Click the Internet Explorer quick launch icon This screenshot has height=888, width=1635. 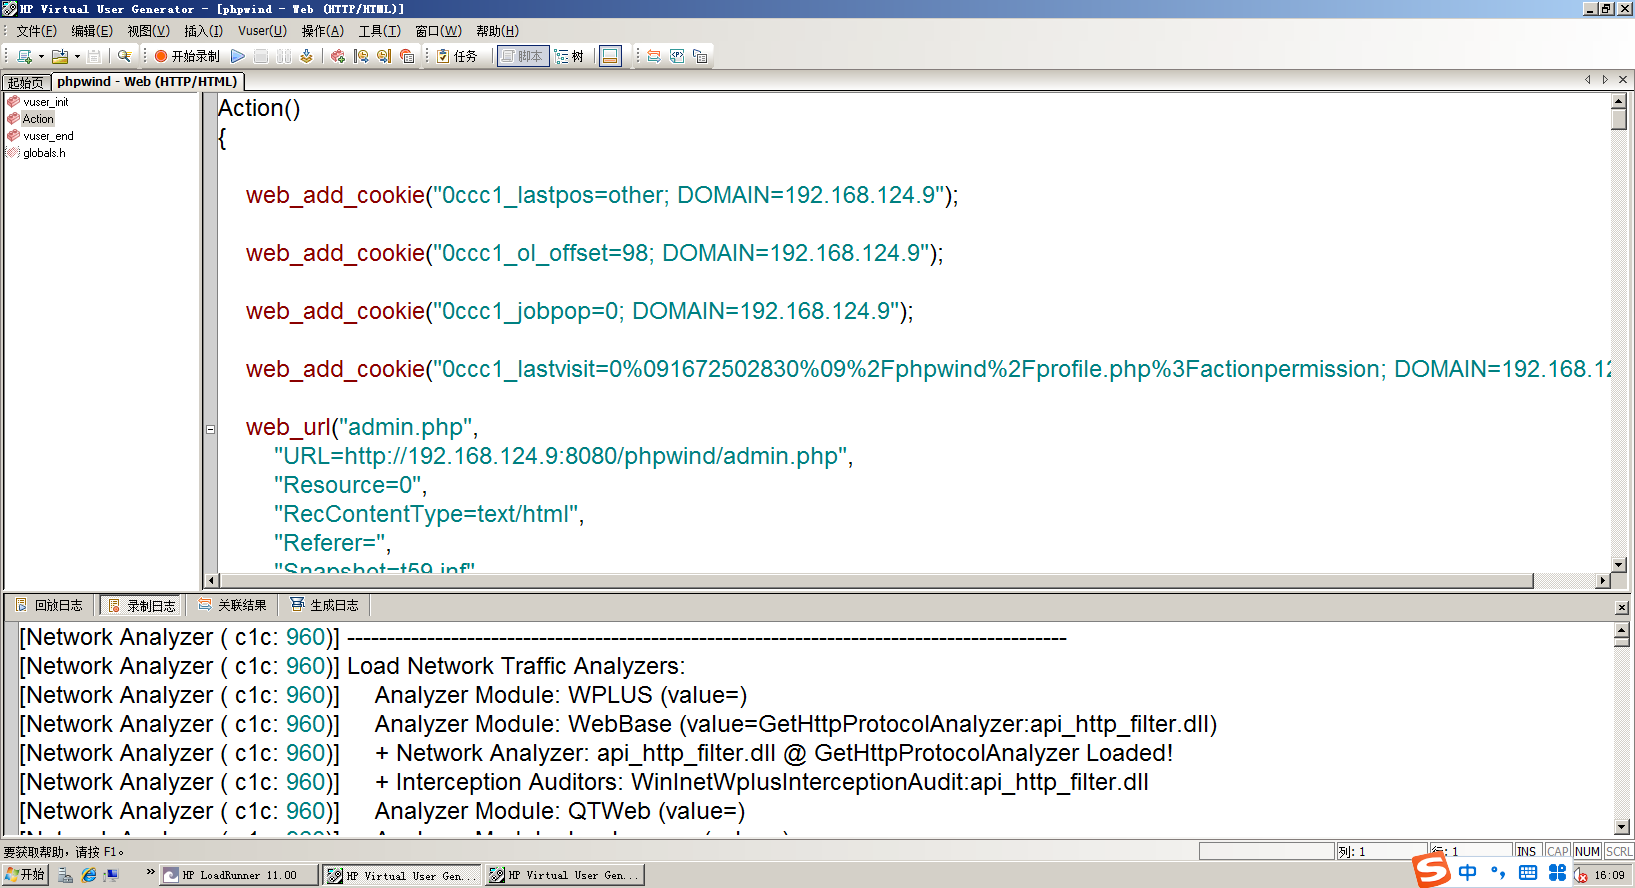(x=89, y=875)
